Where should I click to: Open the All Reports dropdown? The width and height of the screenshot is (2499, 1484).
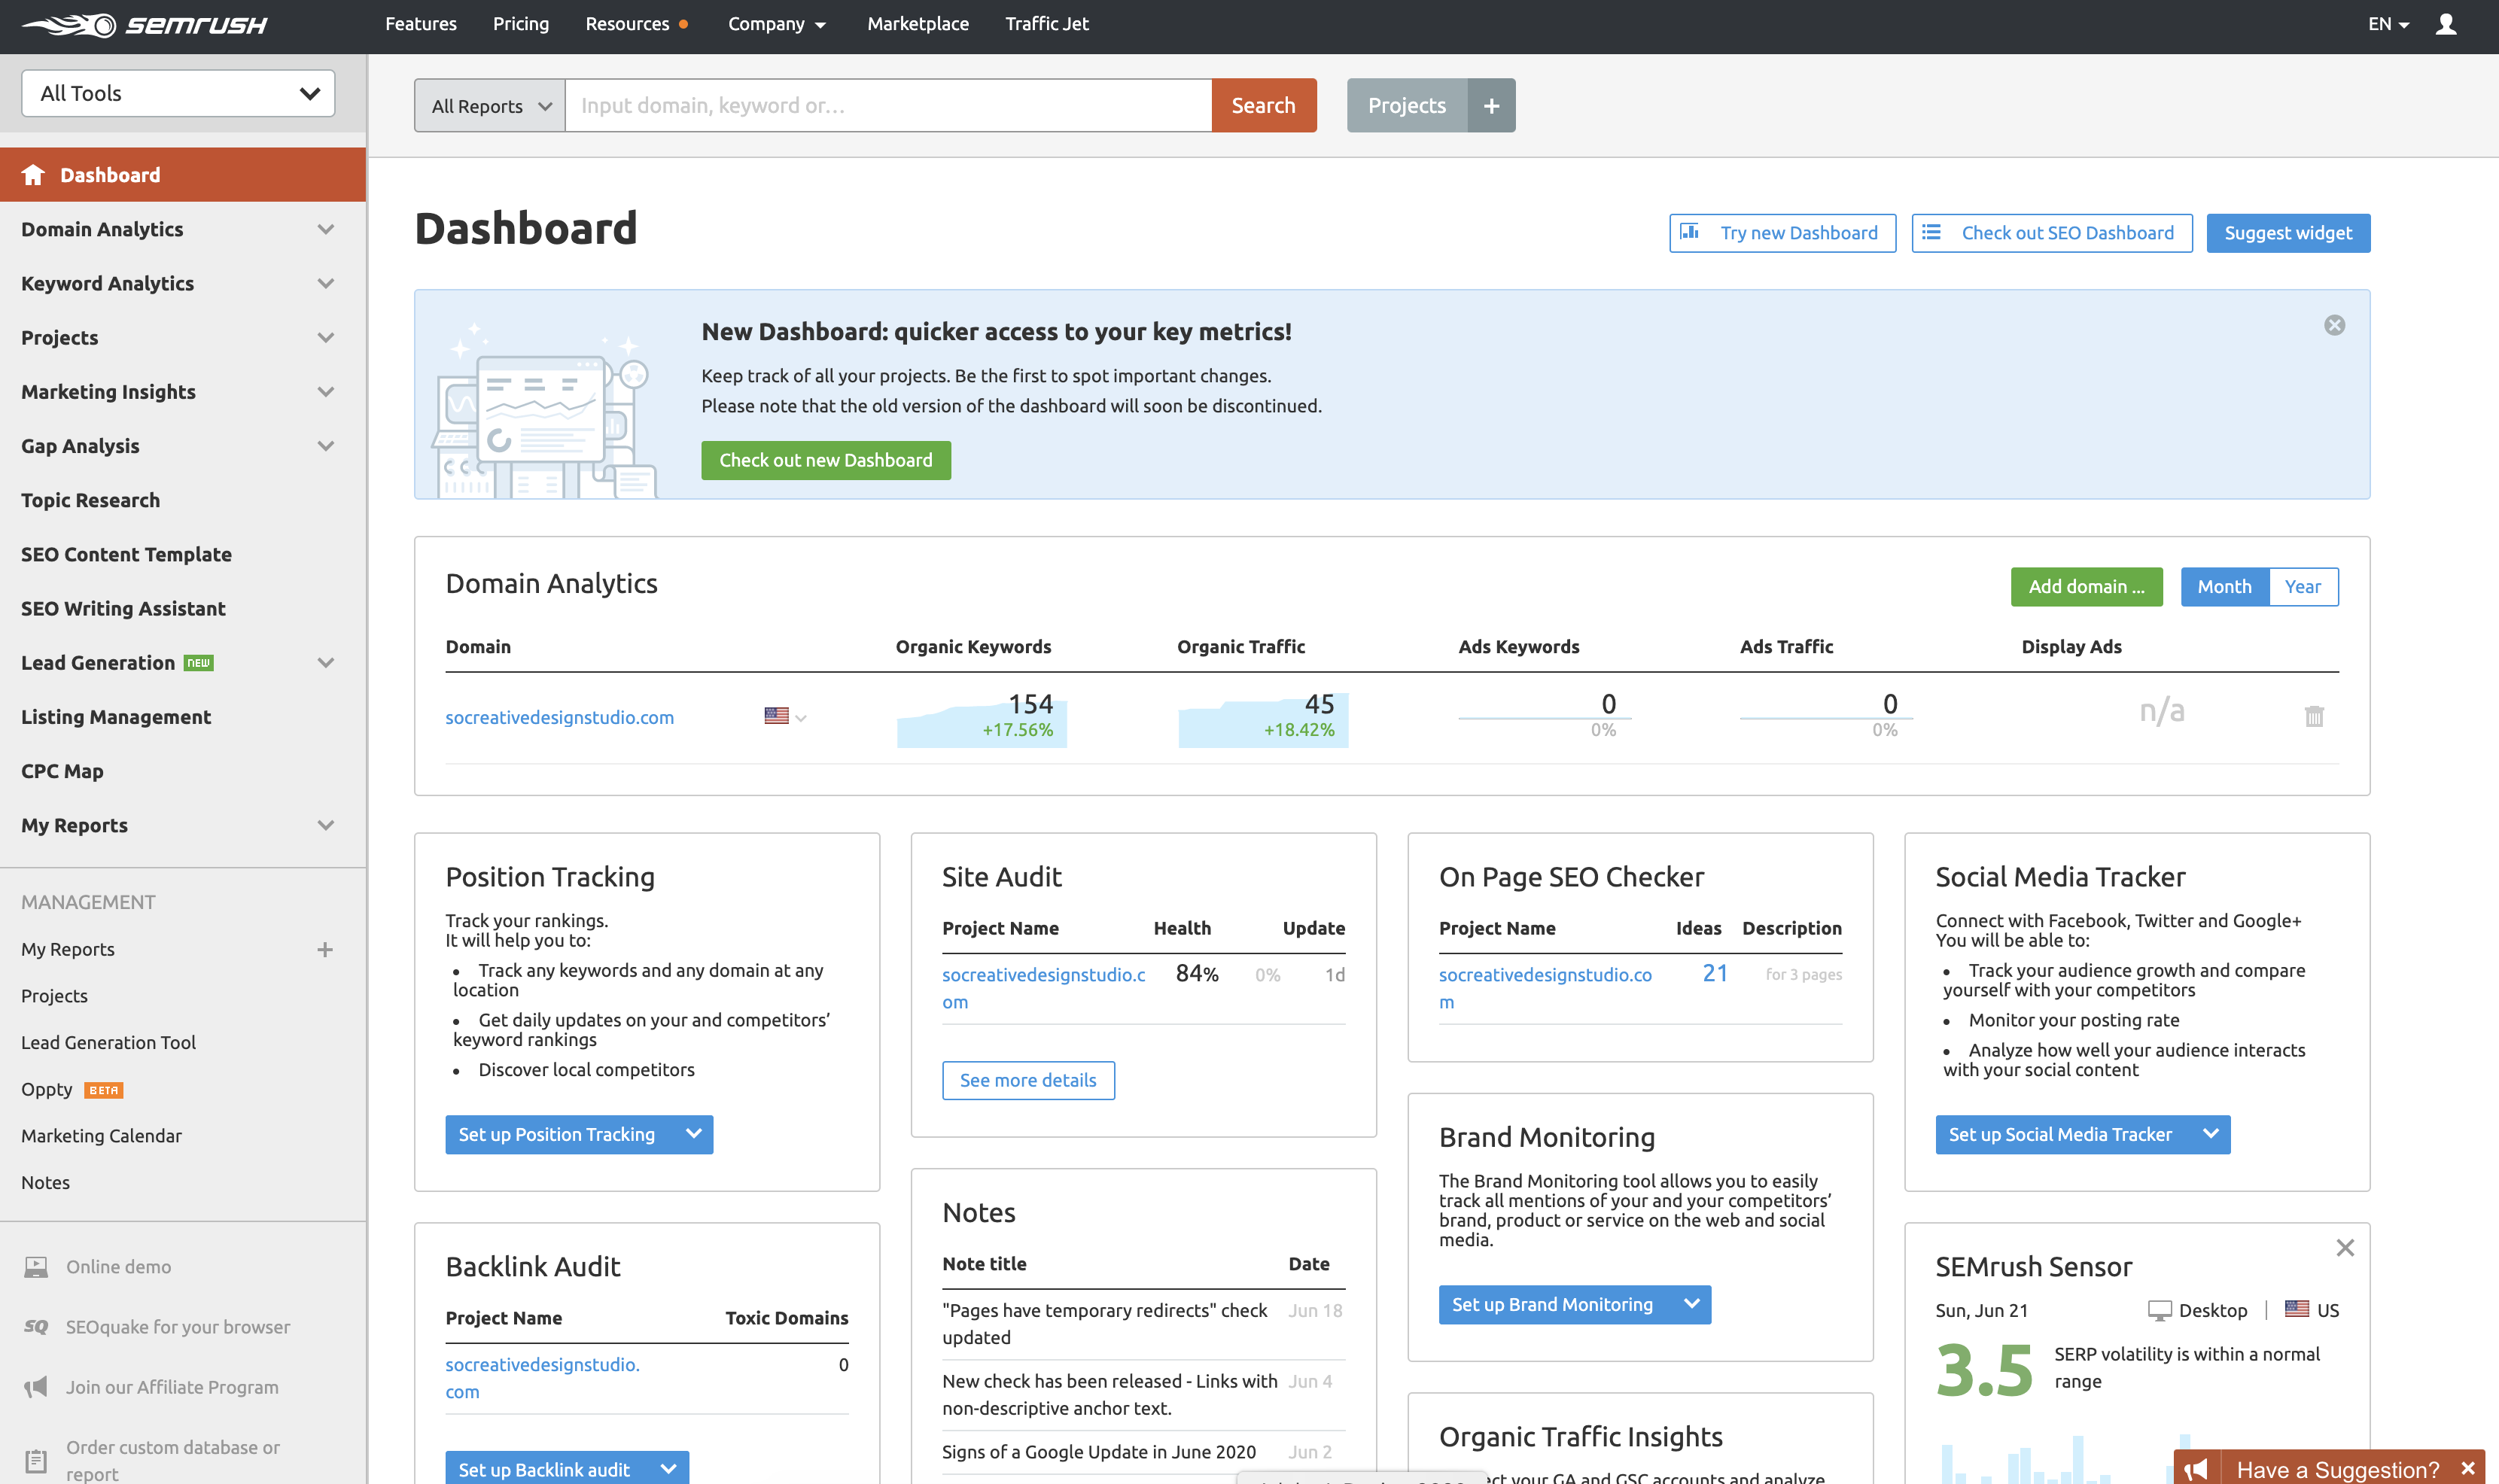[x=490, y=105]
